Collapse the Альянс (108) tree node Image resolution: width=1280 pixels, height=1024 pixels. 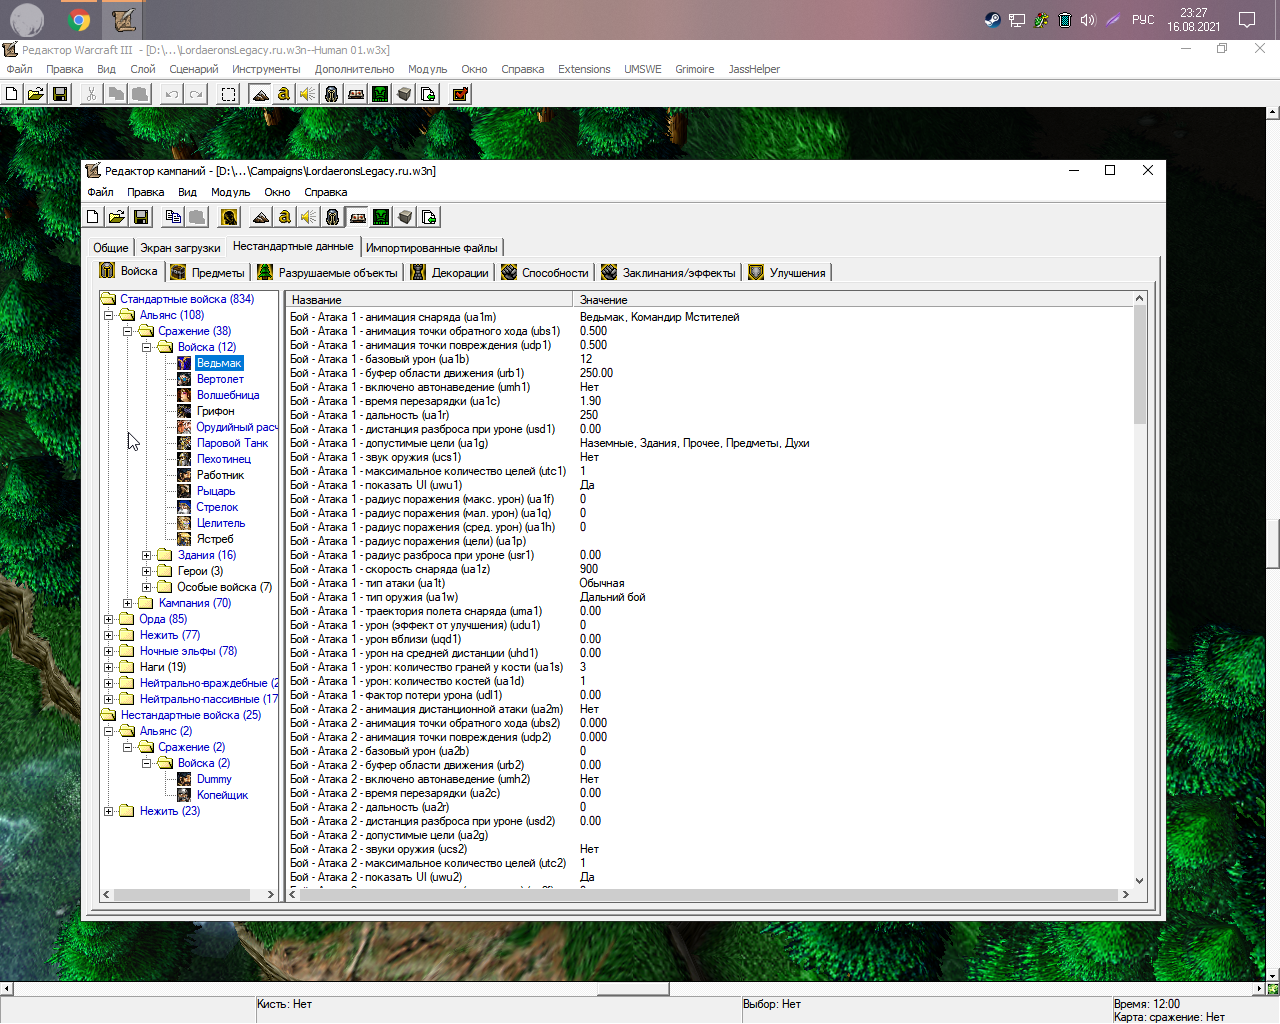pos(108,315)
